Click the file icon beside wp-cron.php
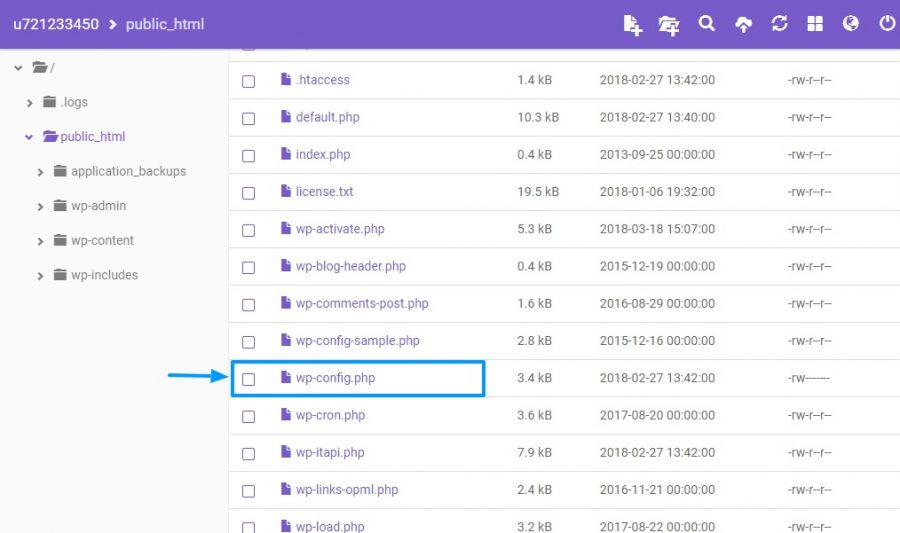This screenshot has height=533, width=900. tap(286, 414)
